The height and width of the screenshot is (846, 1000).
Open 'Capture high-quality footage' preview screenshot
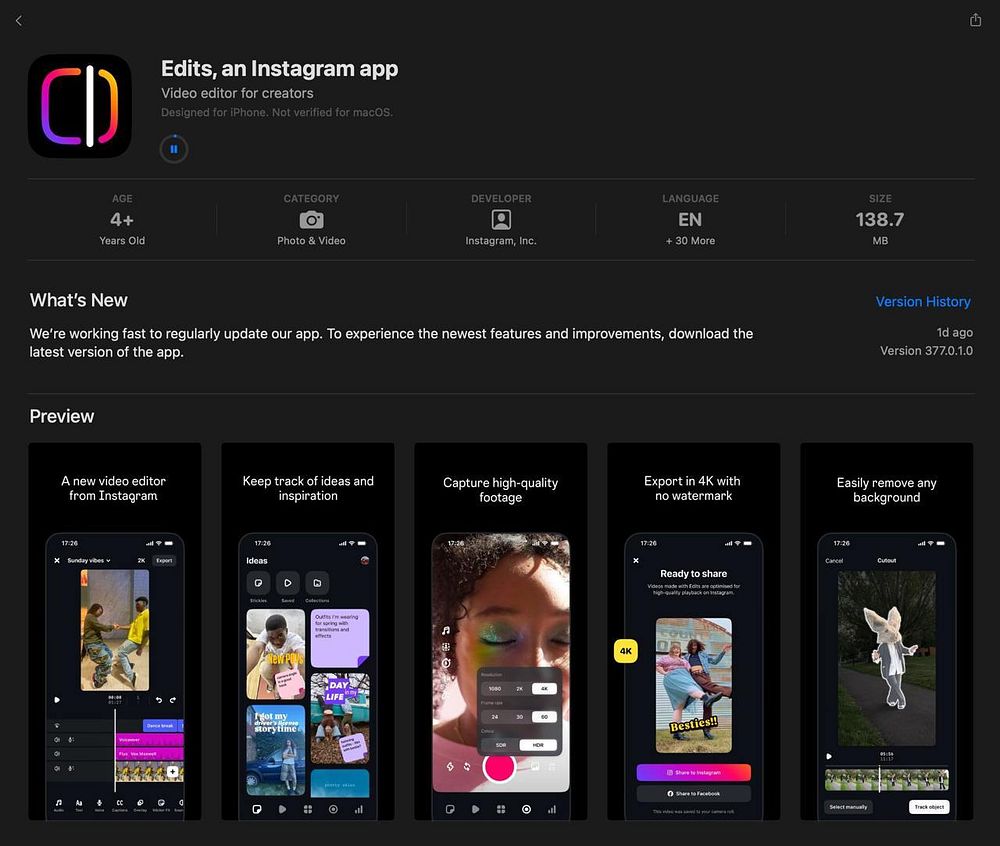[x=501, y=631]
